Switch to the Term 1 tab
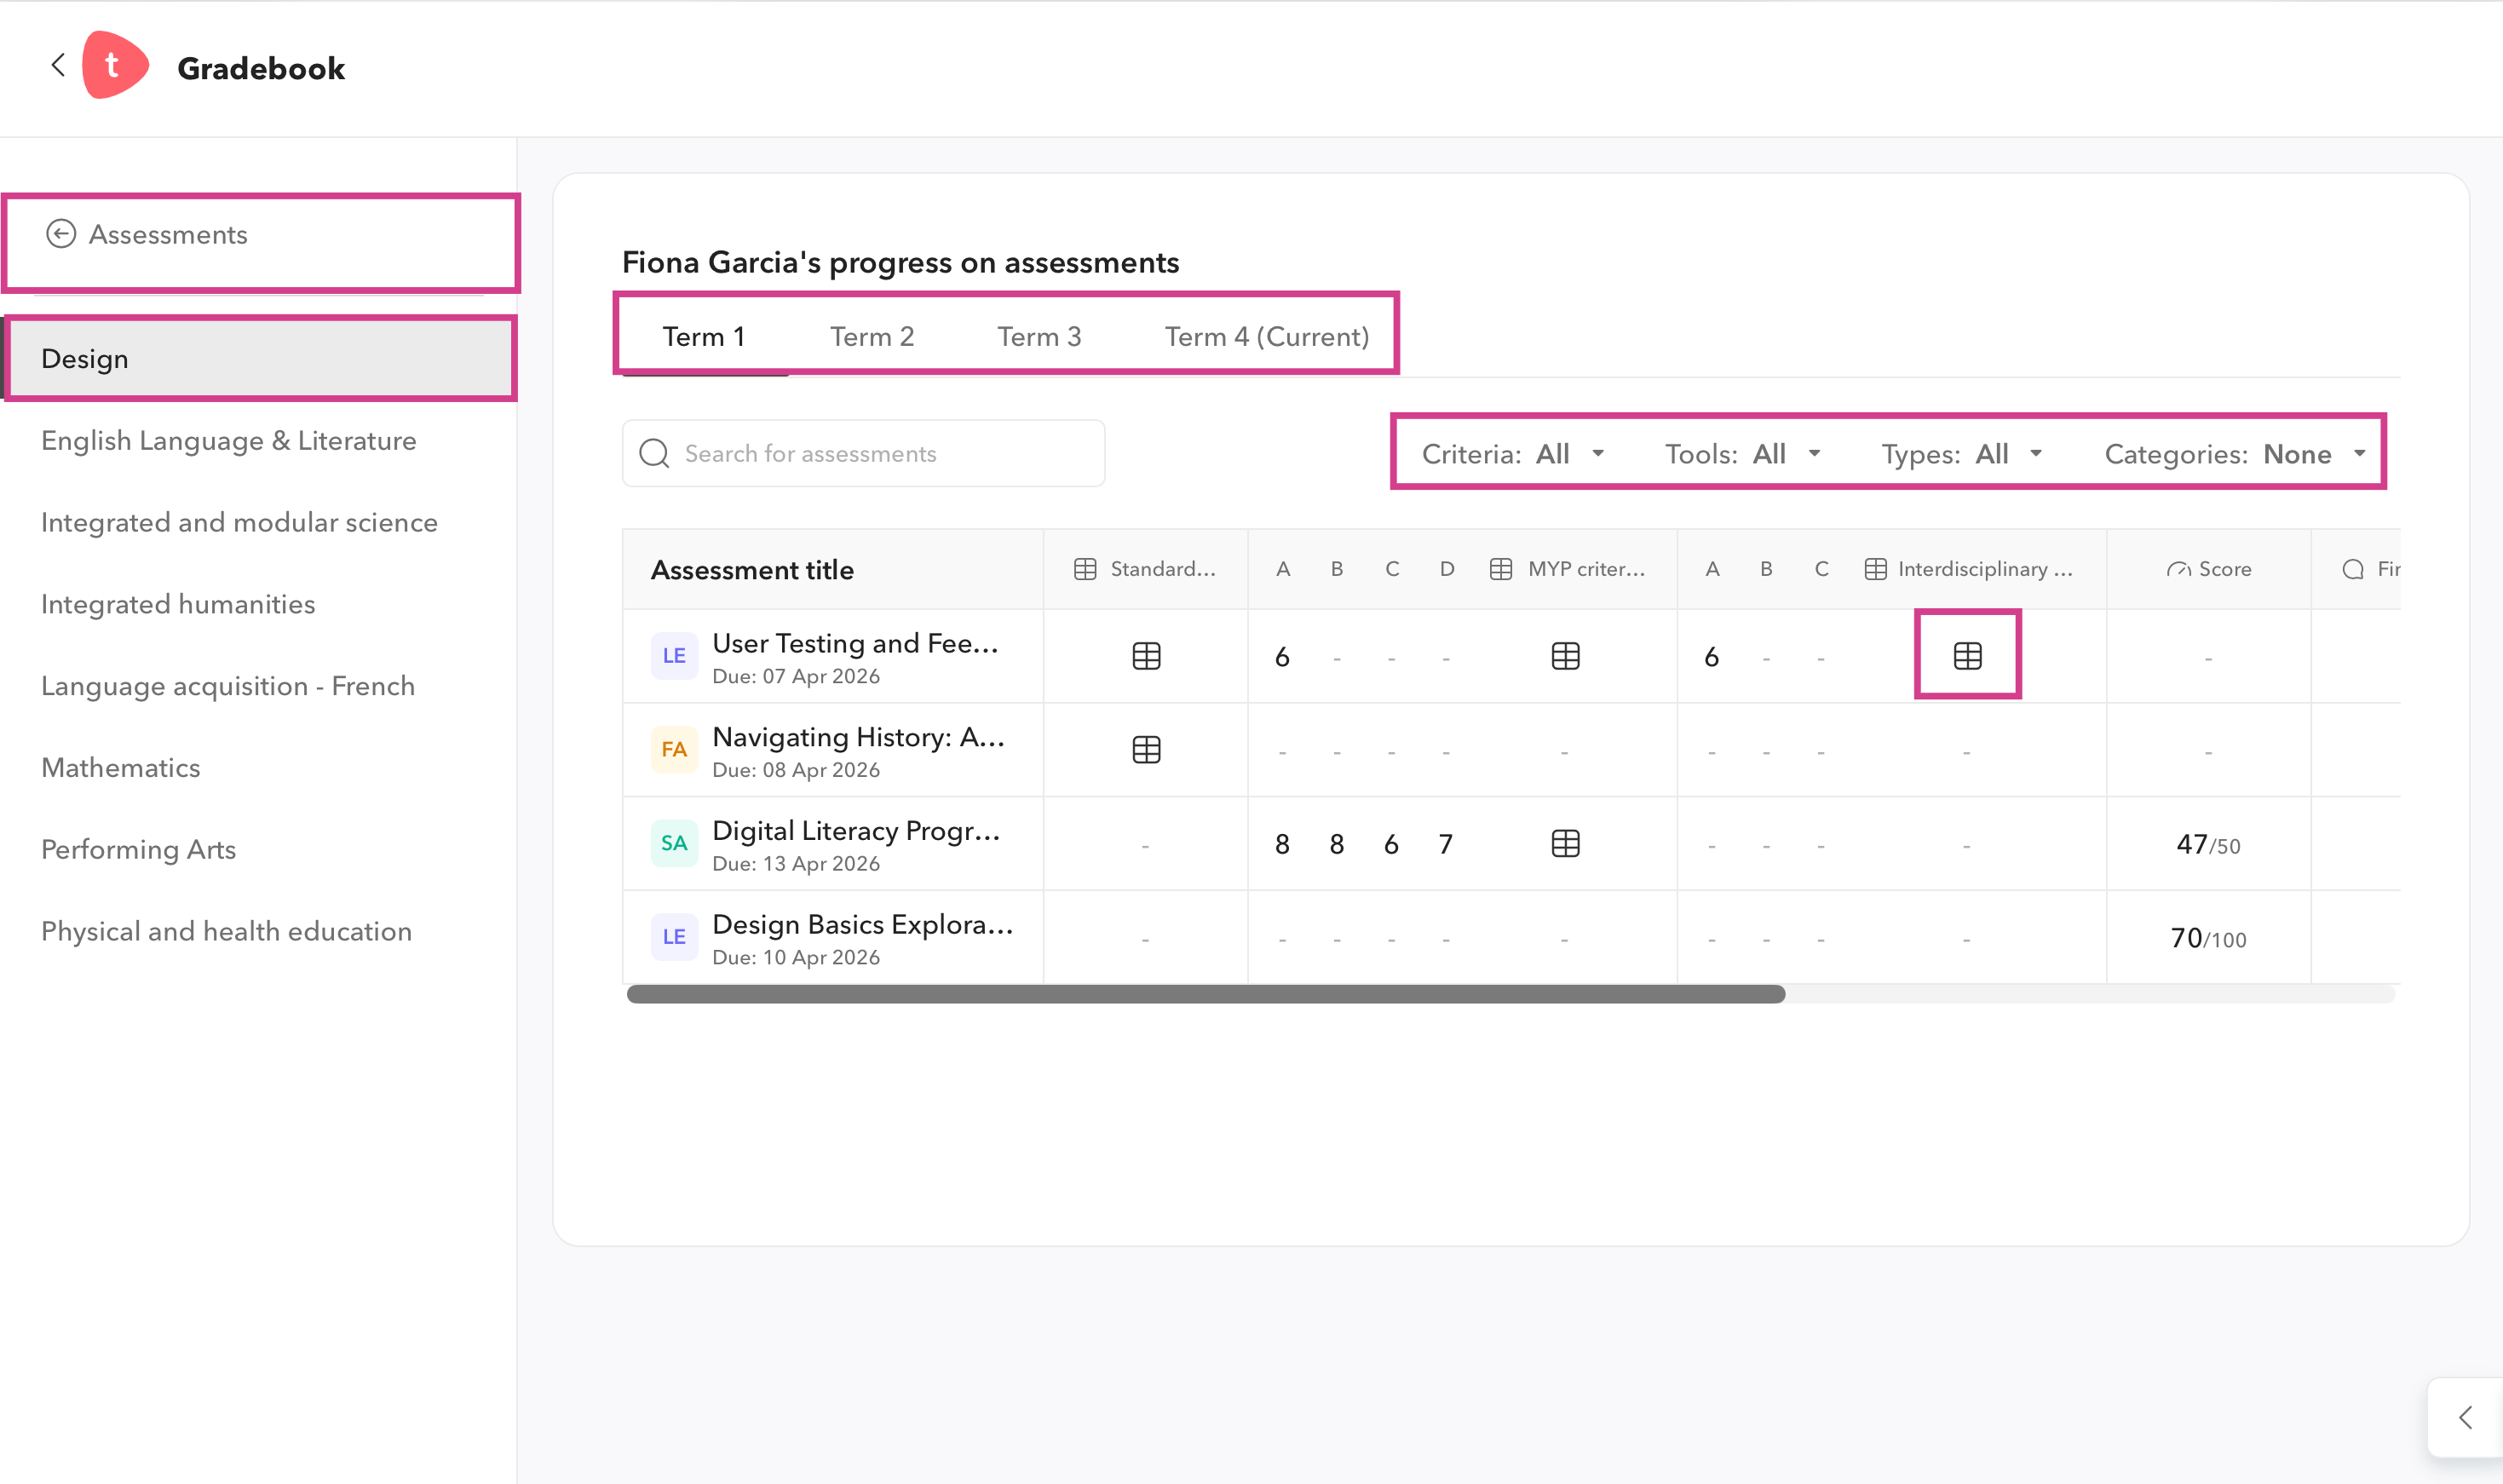 click(704, 336)
